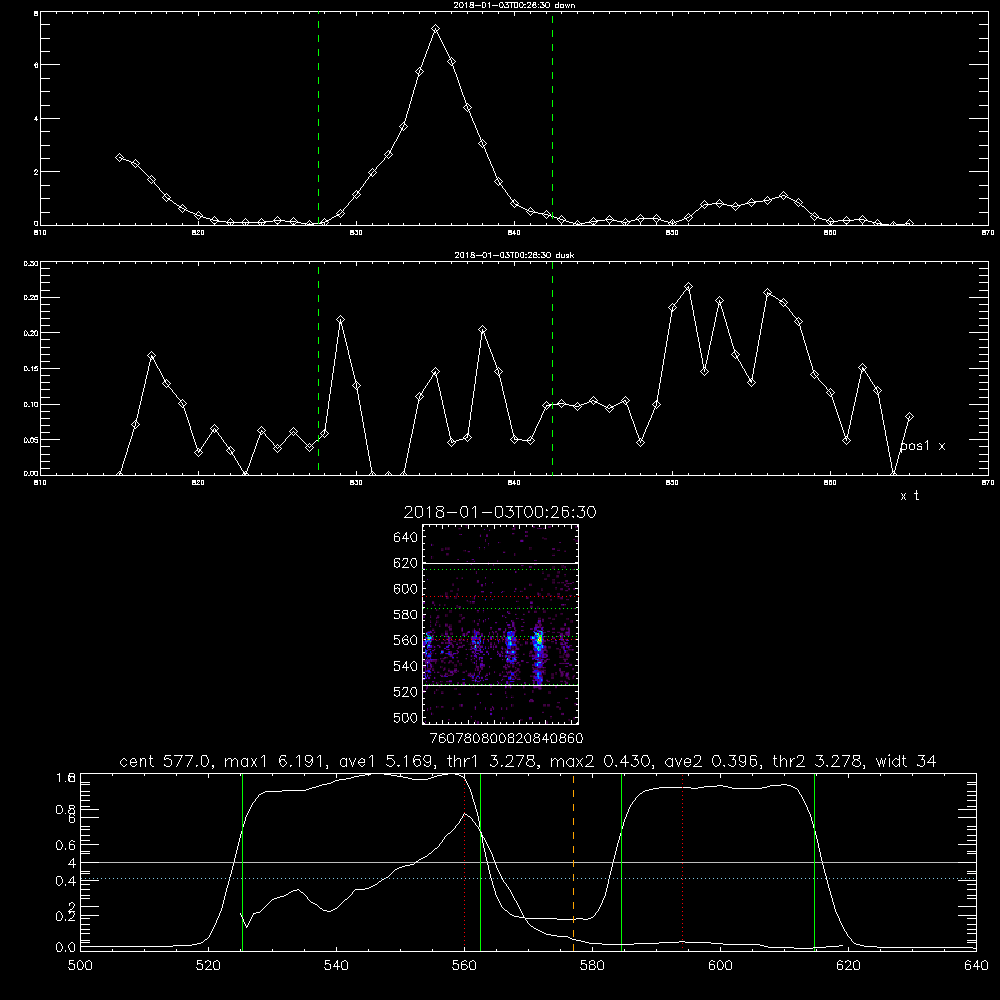
Task: Click '560' on the profile plot x-axis
Action: point(464,966)
